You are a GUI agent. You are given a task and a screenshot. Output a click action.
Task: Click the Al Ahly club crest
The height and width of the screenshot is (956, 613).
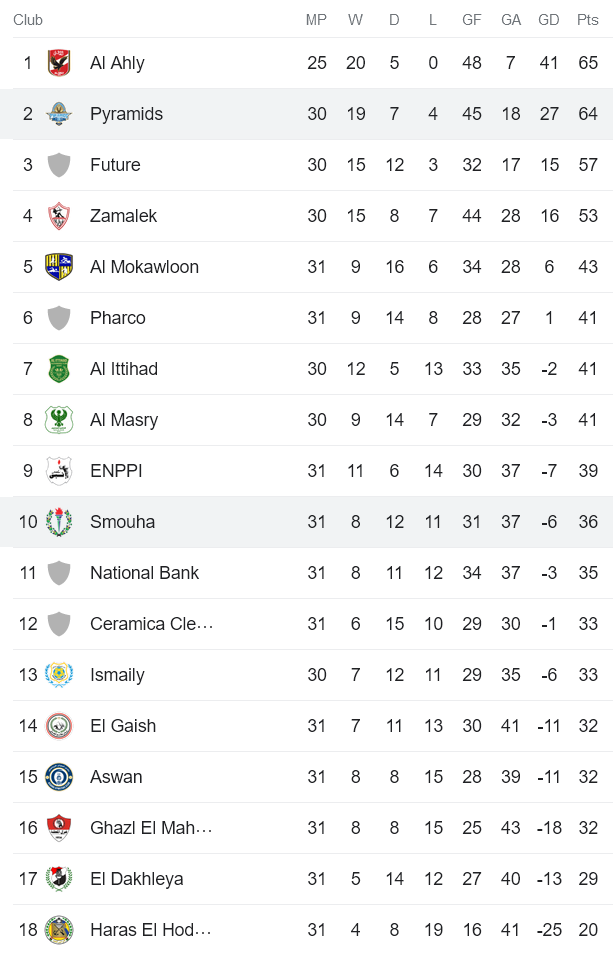pos(59,63)
